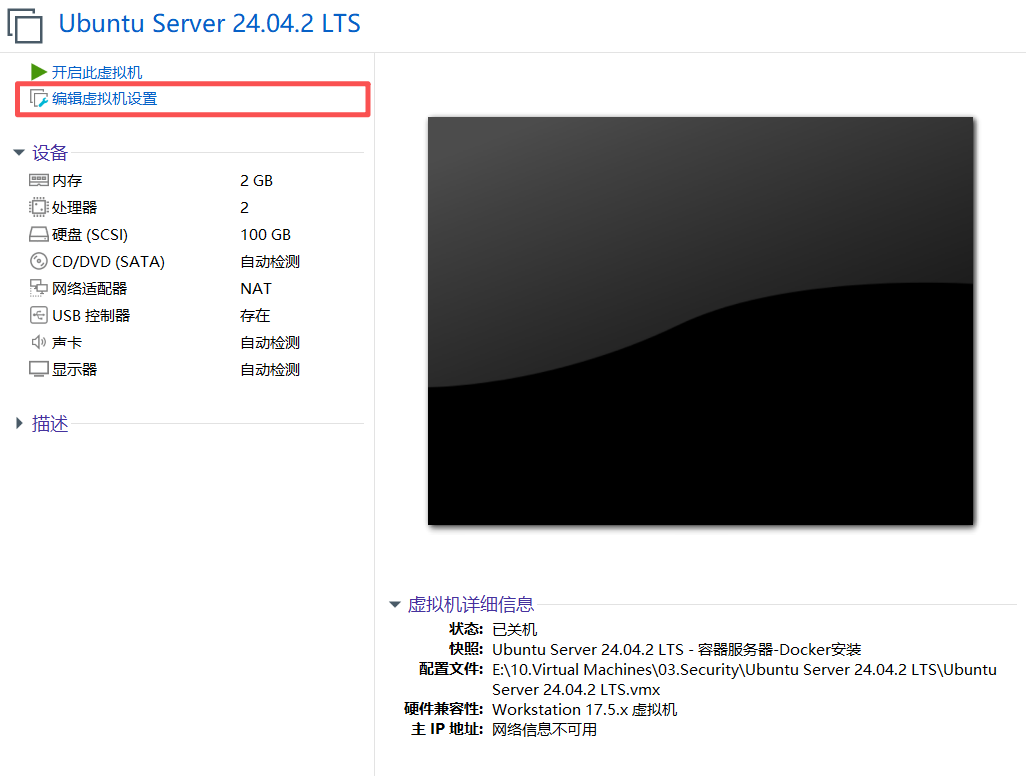This screenshot has height=776, width=1026.
Task: Select the CD/DVD (SATA) row label
Action: (109, 262)
